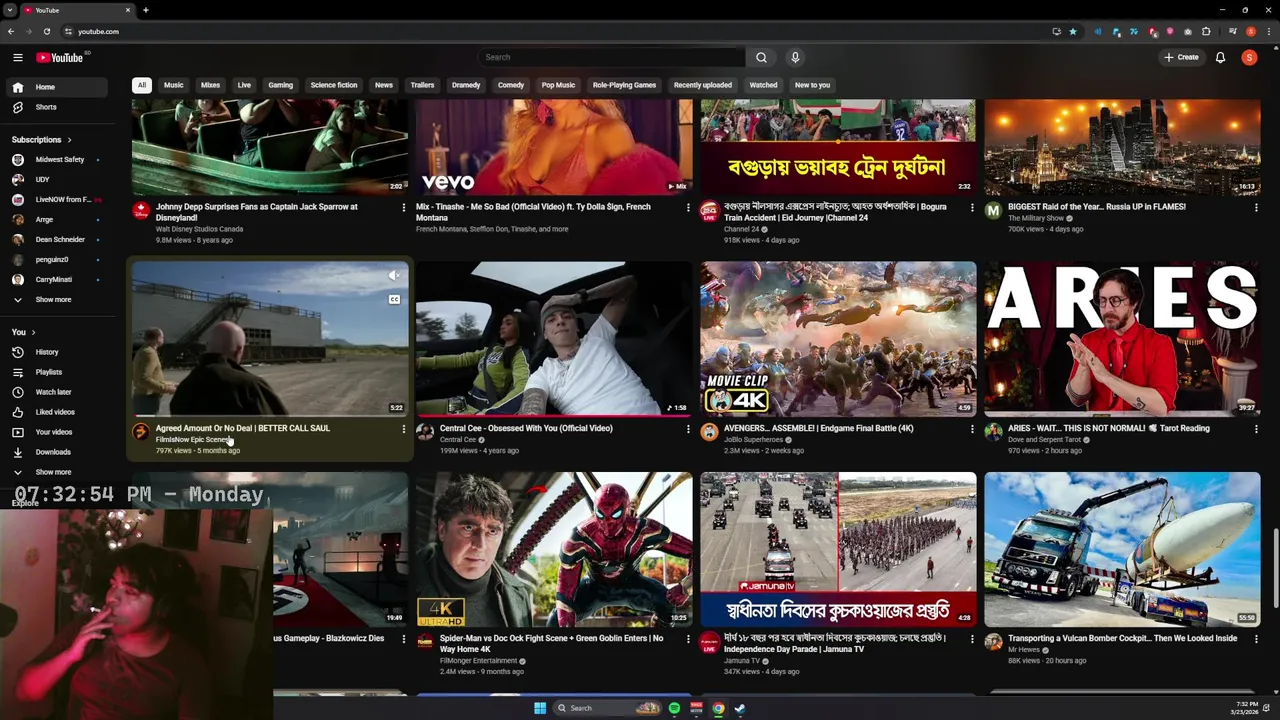Image resolution: width=1280 pixels, height=720 pixels.
Task: Open the account avatar menu on YouTube
Action: click(x=1249, y=58)
